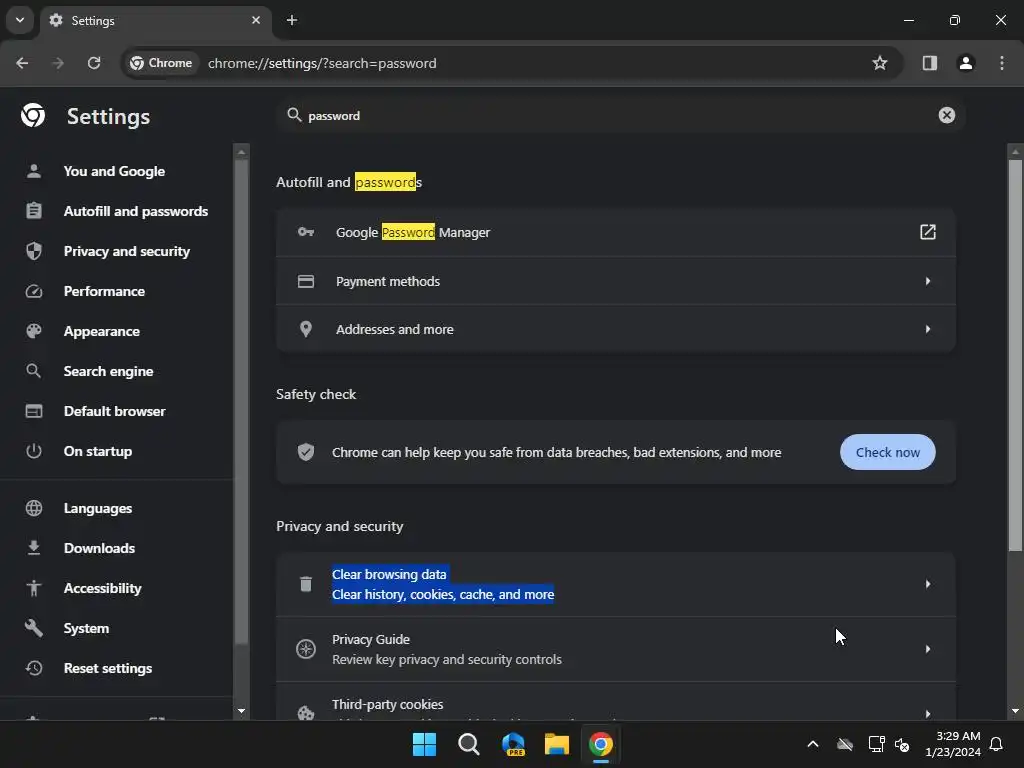Click the wrench icon beside System
The image size is (1024, 768).
click(34, 628)
